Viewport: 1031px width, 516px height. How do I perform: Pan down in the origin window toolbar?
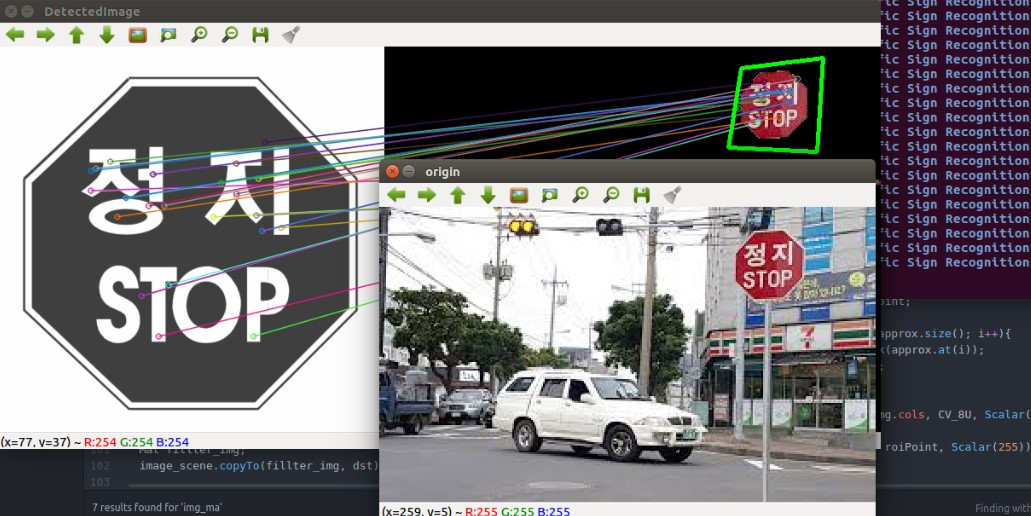(488, 195)
